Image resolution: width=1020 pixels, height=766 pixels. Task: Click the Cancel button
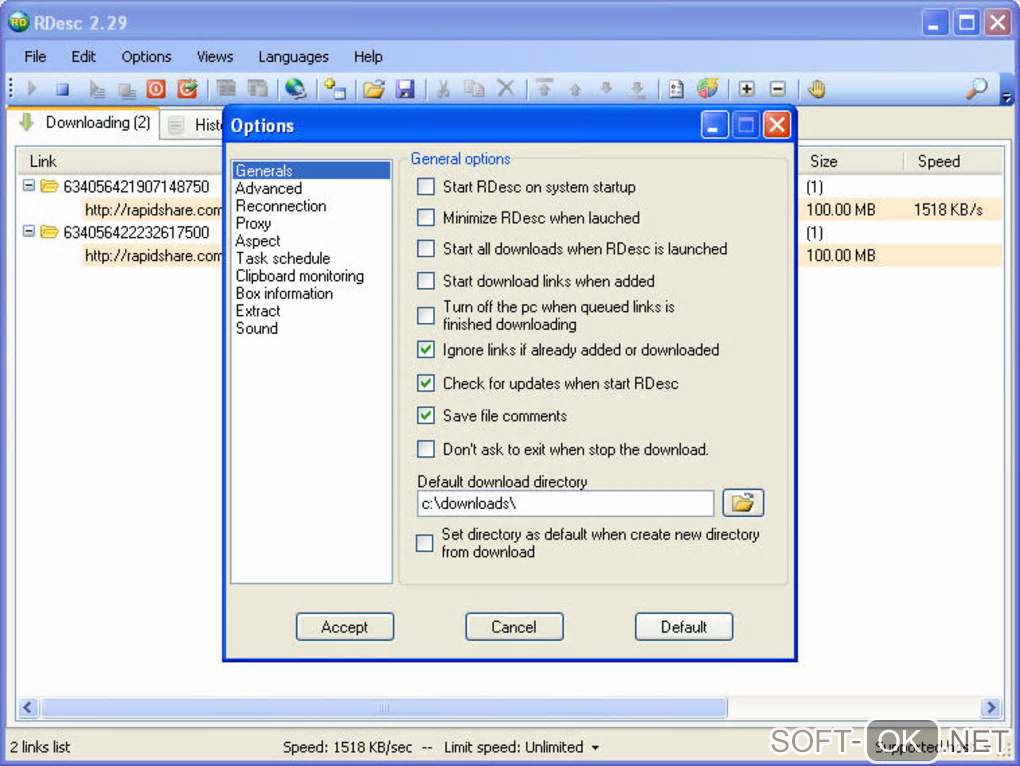click(x=514, y=627)
